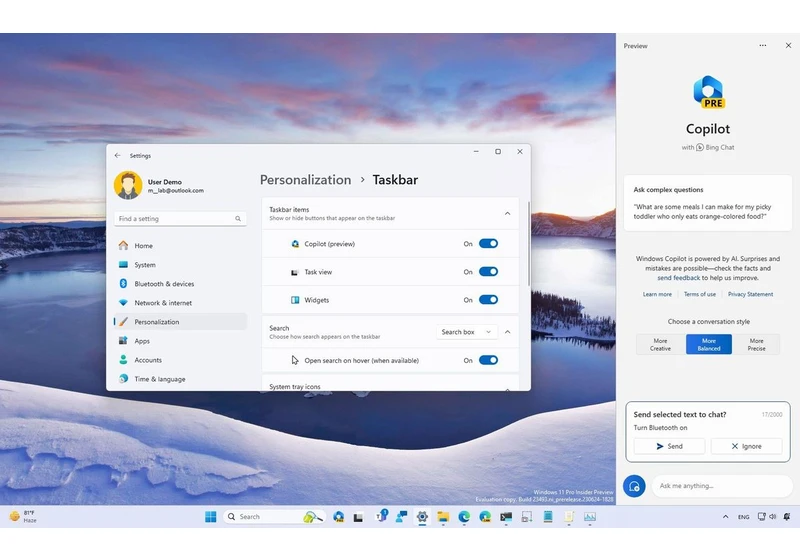Open the first Microsoft Edge taskbar icon

(464, 517)
